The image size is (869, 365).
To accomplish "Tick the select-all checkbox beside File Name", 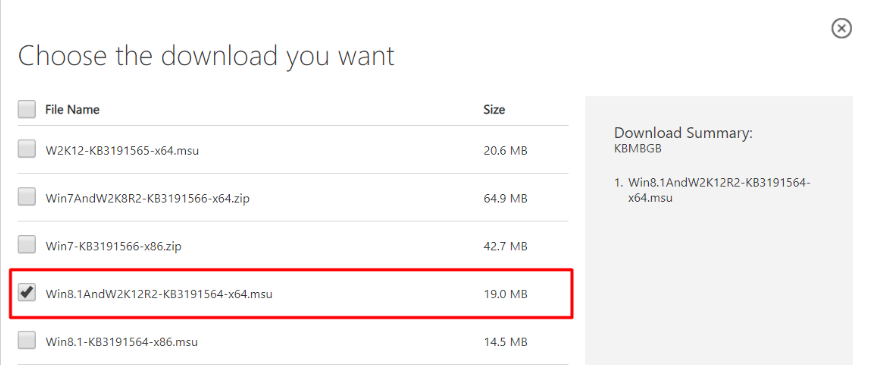I will 27,109.
